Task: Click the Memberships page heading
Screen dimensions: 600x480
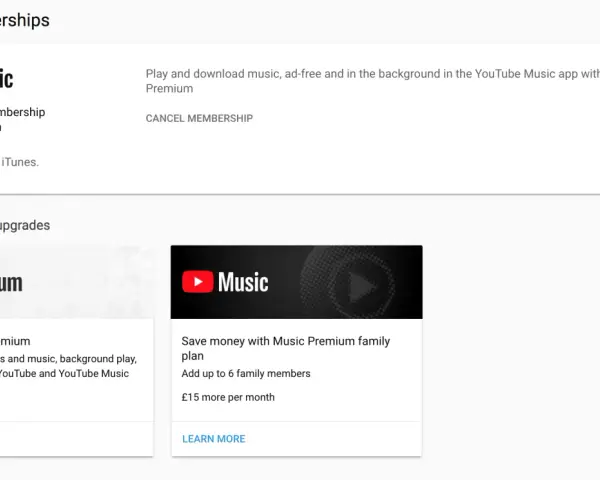Action: 24,20
